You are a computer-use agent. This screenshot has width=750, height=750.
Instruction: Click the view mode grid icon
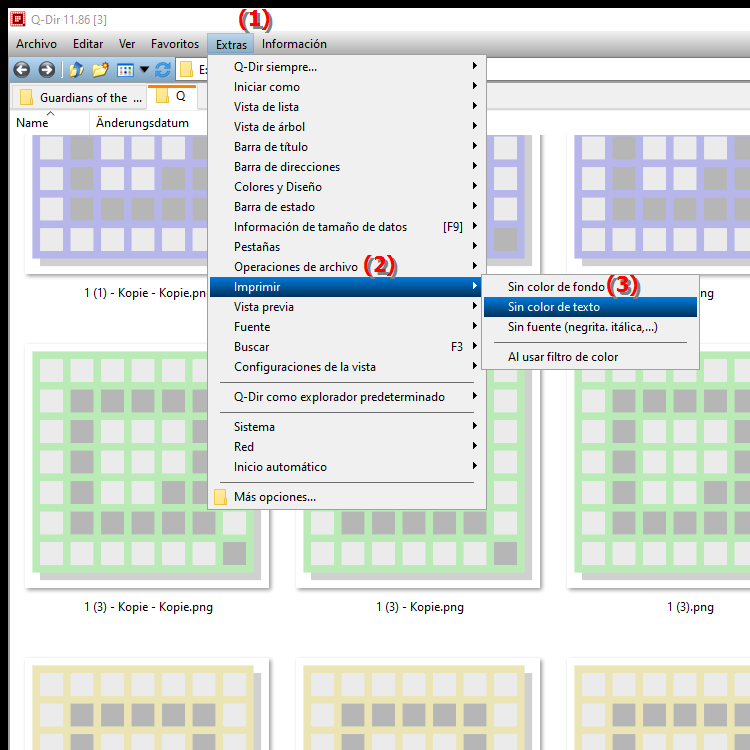[x=125, y=70]
